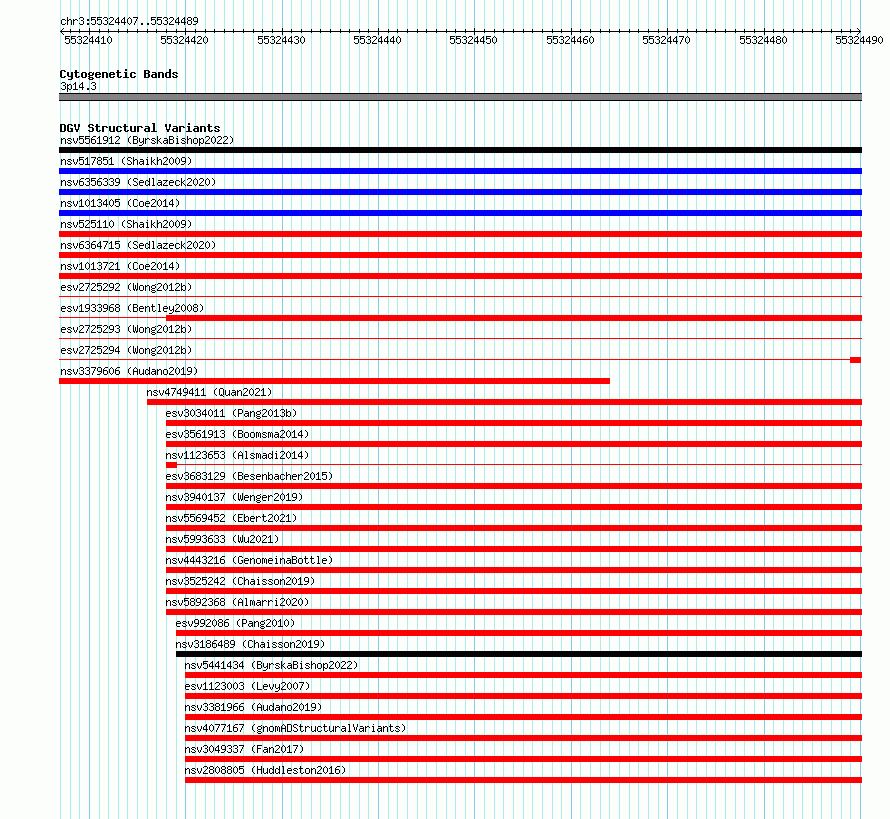890x819 pixels.
Task: Click the gray 3p14.3 cytogenetic band bar
Action: point(460,97)
